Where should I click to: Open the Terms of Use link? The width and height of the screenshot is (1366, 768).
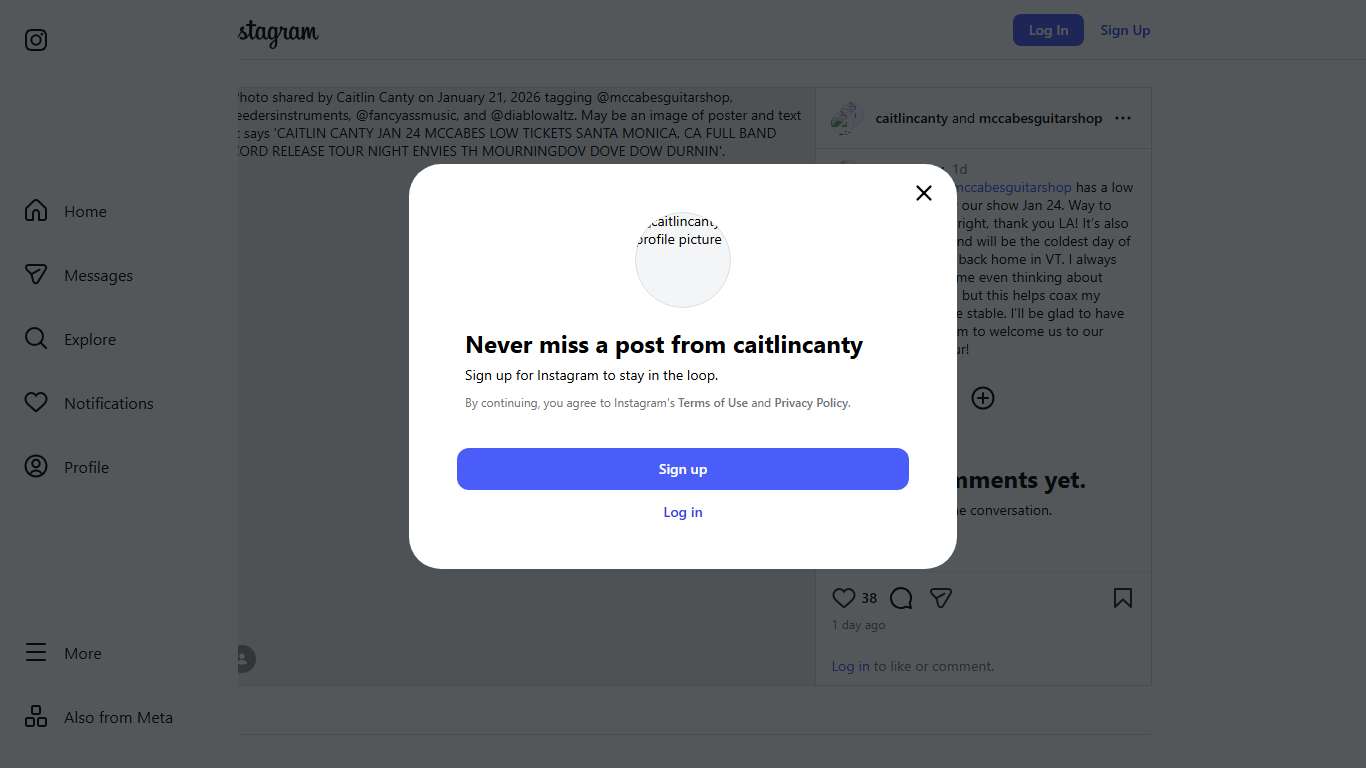(712, 403)
